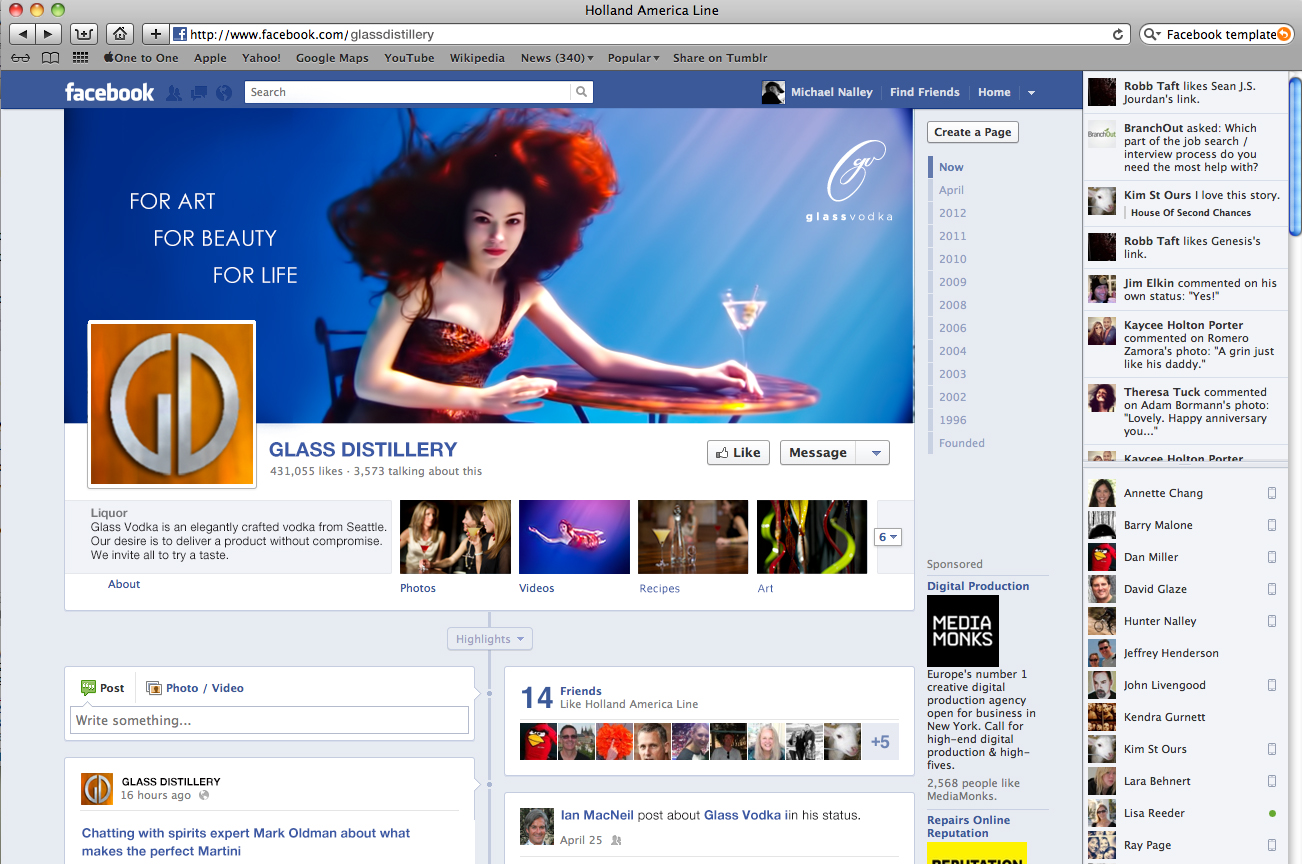This screenshot has width=1302, height=864.
Task: Open Top Sites crown icon in toolbar
Action: 84,34
